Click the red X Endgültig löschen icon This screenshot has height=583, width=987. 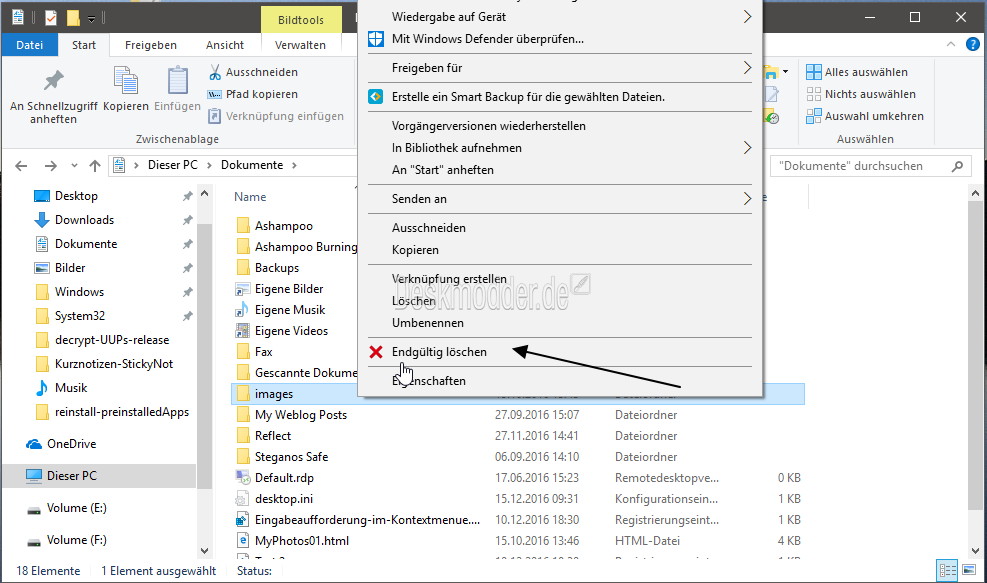pos(376,352)
